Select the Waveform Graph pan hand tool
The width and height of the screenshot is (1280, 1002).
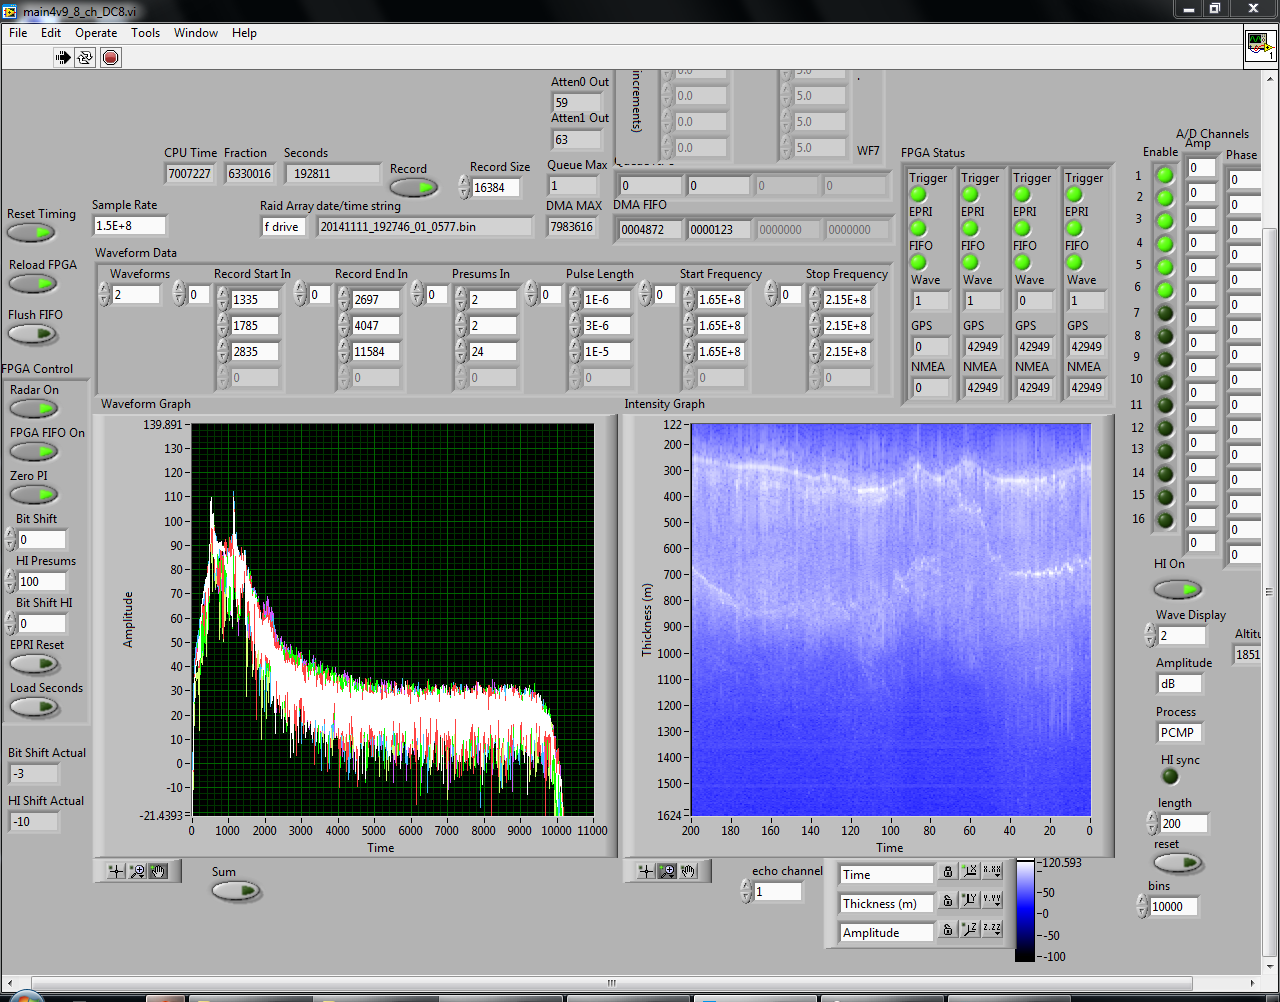pyautogui.click(x=159, y=871)
